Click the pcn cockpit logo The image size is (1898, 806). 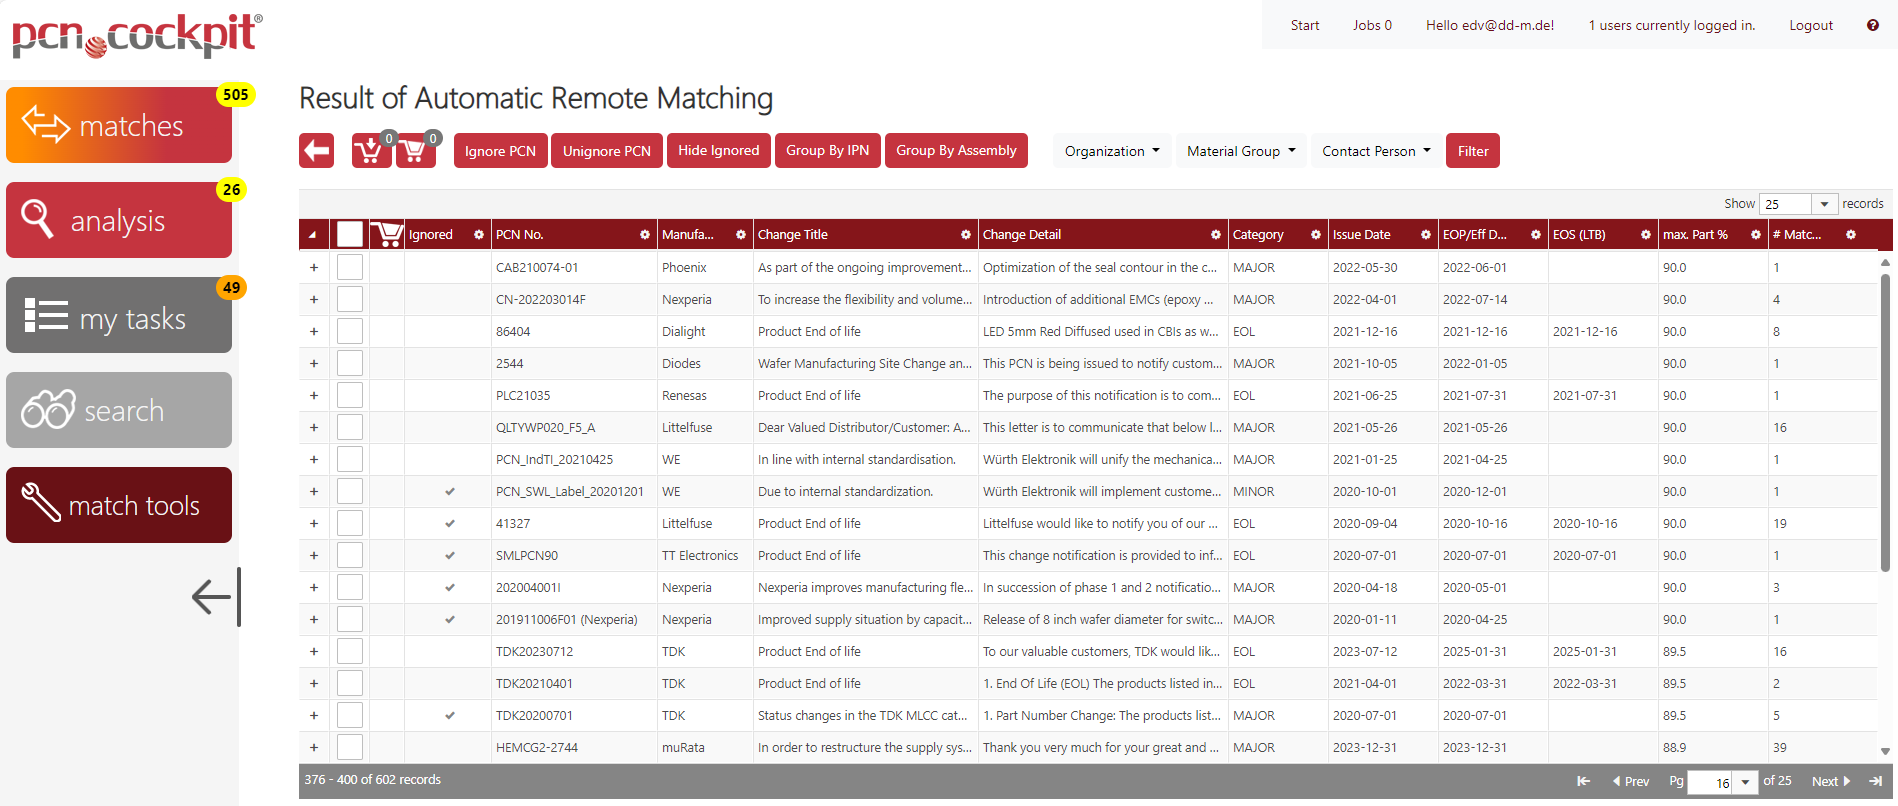tap(137, 36)
